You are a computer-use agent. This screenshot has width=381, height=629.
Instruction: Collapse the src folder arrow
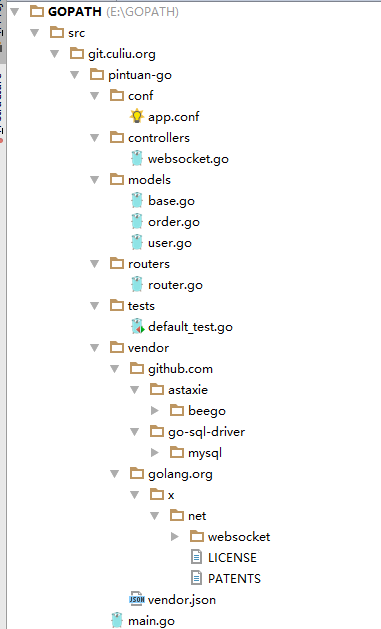click(35, 32)
